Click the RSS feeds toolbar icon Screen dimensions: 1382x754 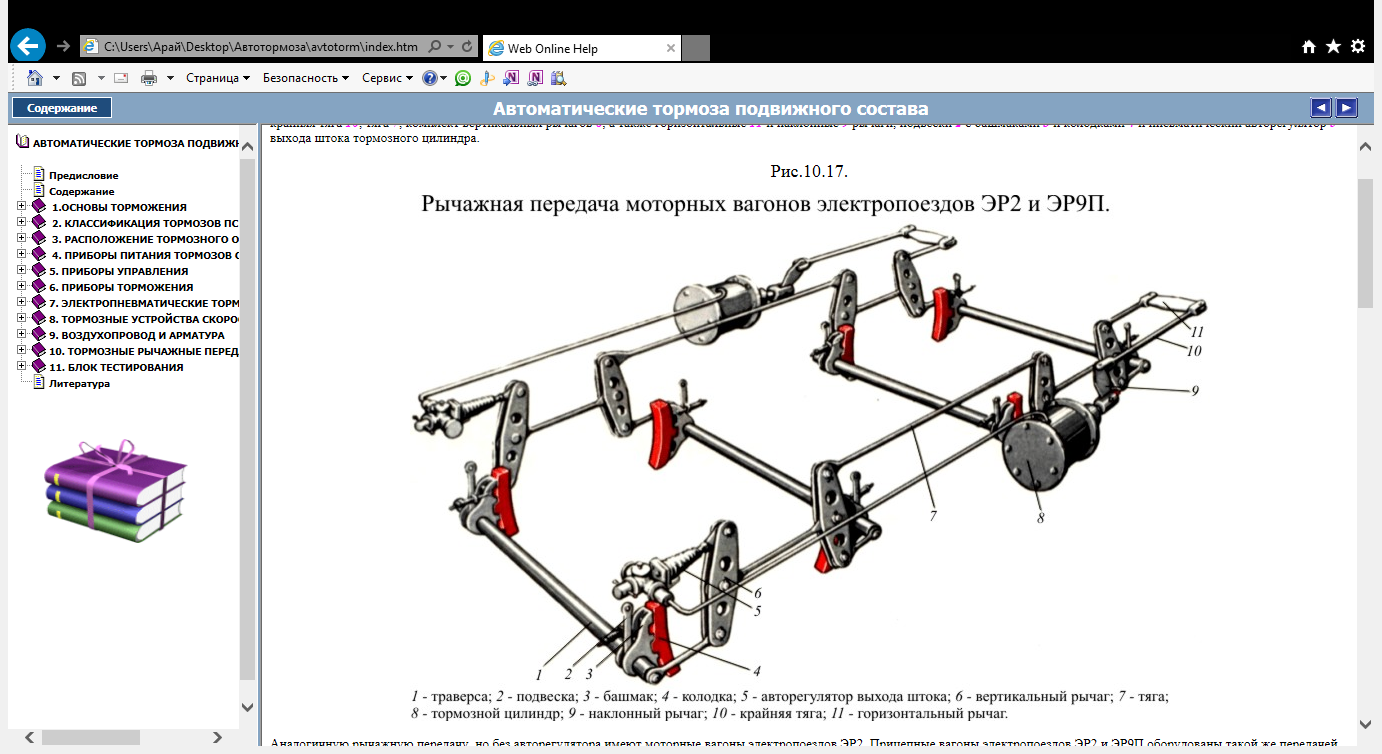(79, 78)
